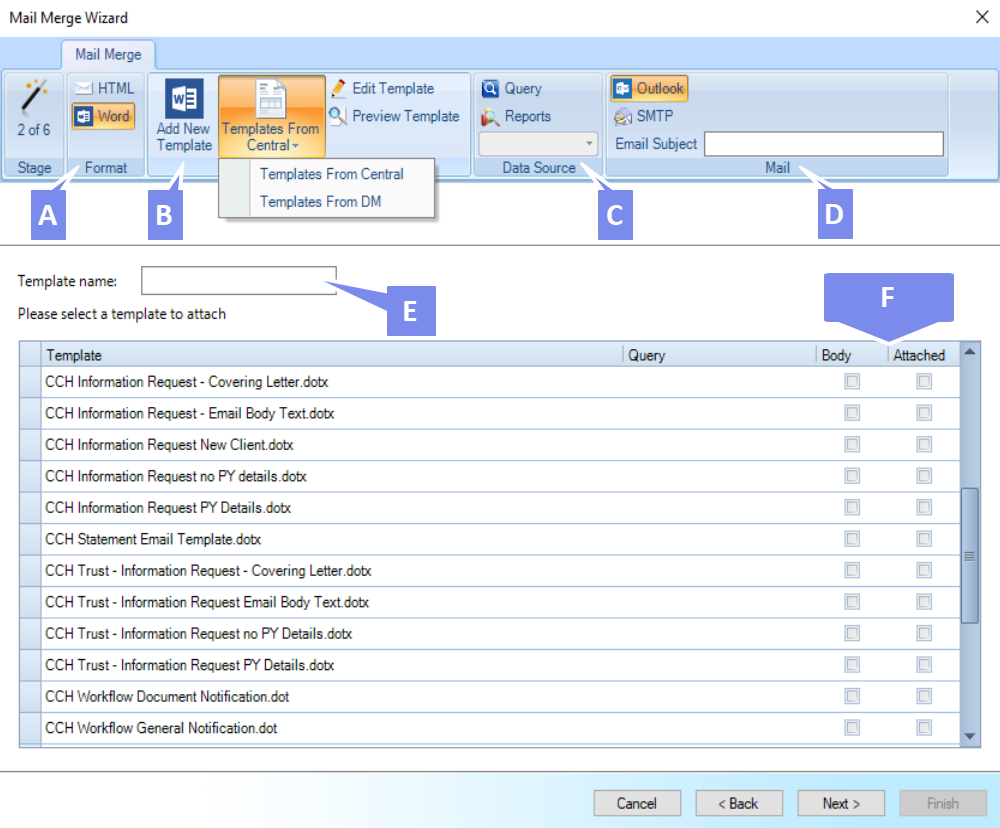
Task: Click the scroll up arrow of template list
Action: coord(969,351)
